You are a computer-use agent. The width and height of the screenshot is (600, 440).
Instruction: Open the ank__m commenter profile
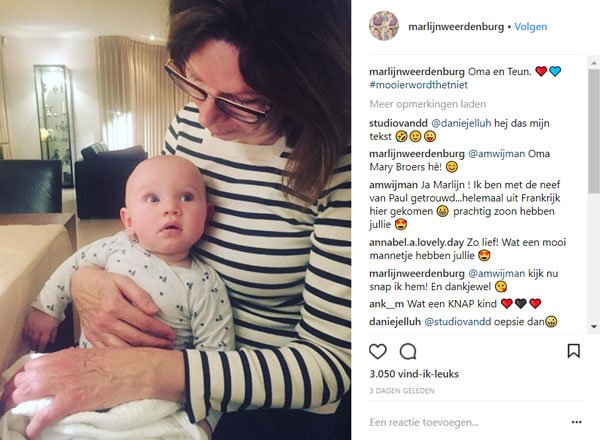tap(386, 304)
